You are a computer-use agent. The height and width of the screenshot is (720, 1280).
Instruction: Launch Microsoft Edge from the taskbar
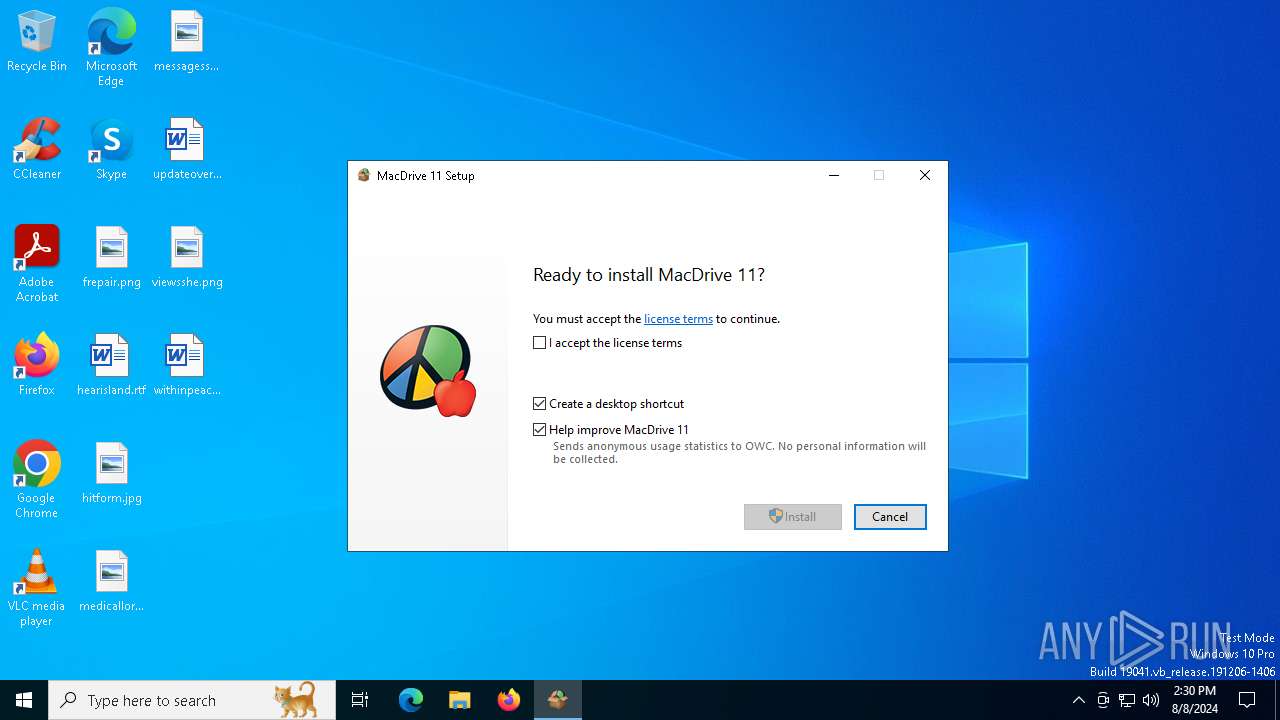(411, 700)
